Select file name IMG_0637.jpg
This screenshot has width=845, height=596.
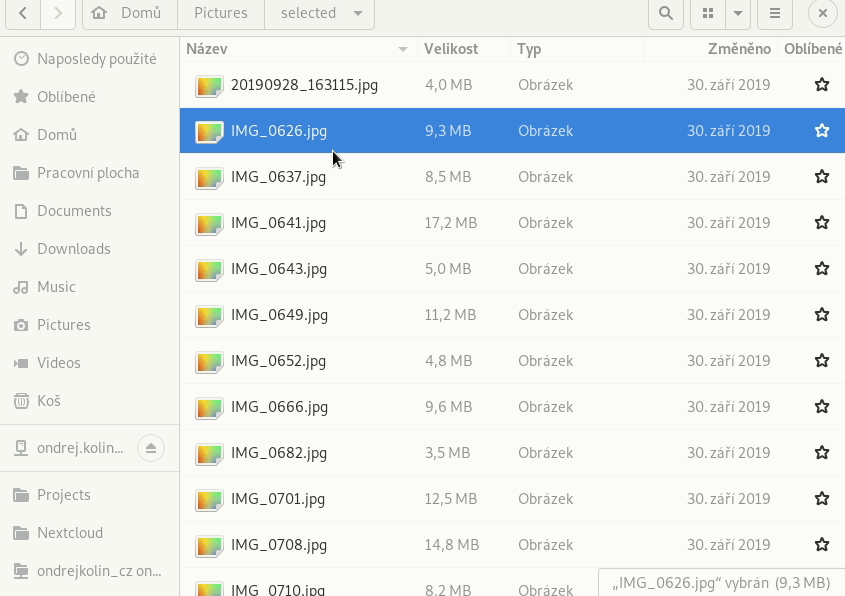(279, 177)
